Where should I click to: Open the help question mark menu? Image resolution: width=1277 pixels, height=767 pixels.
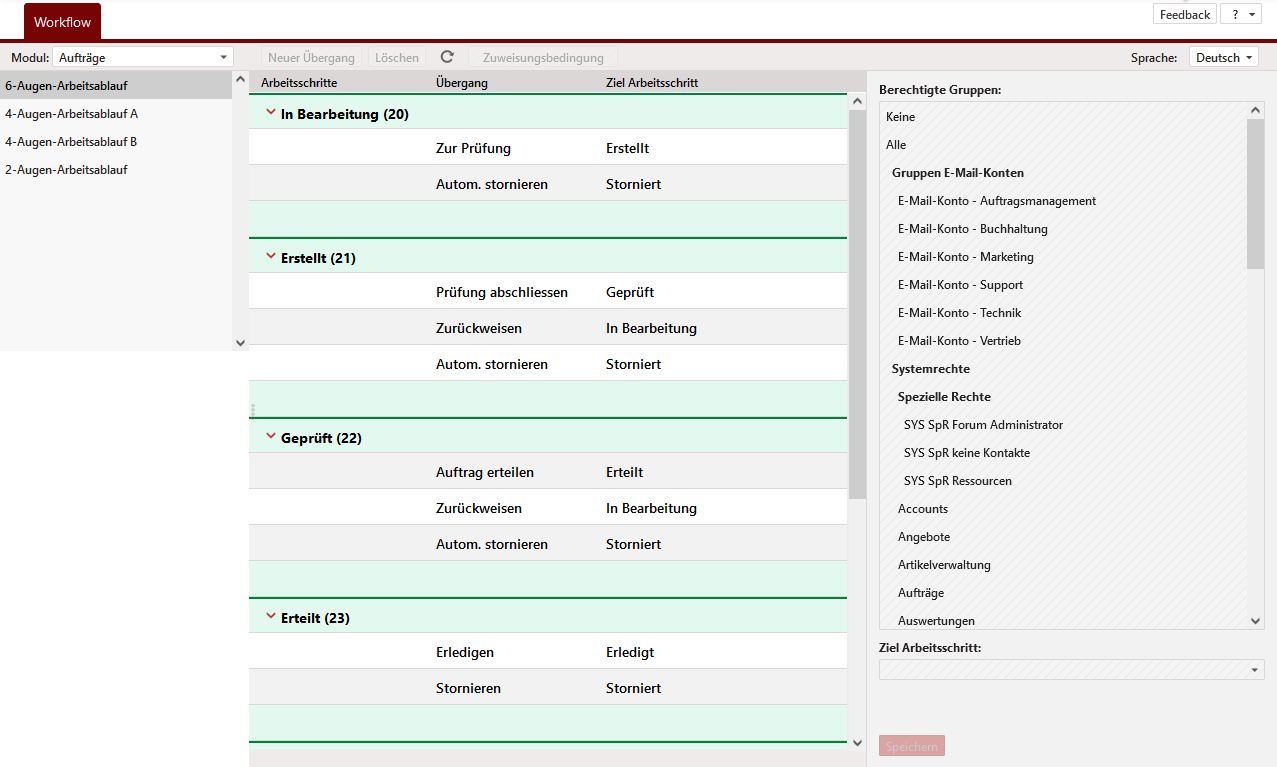pos(1242,15)
